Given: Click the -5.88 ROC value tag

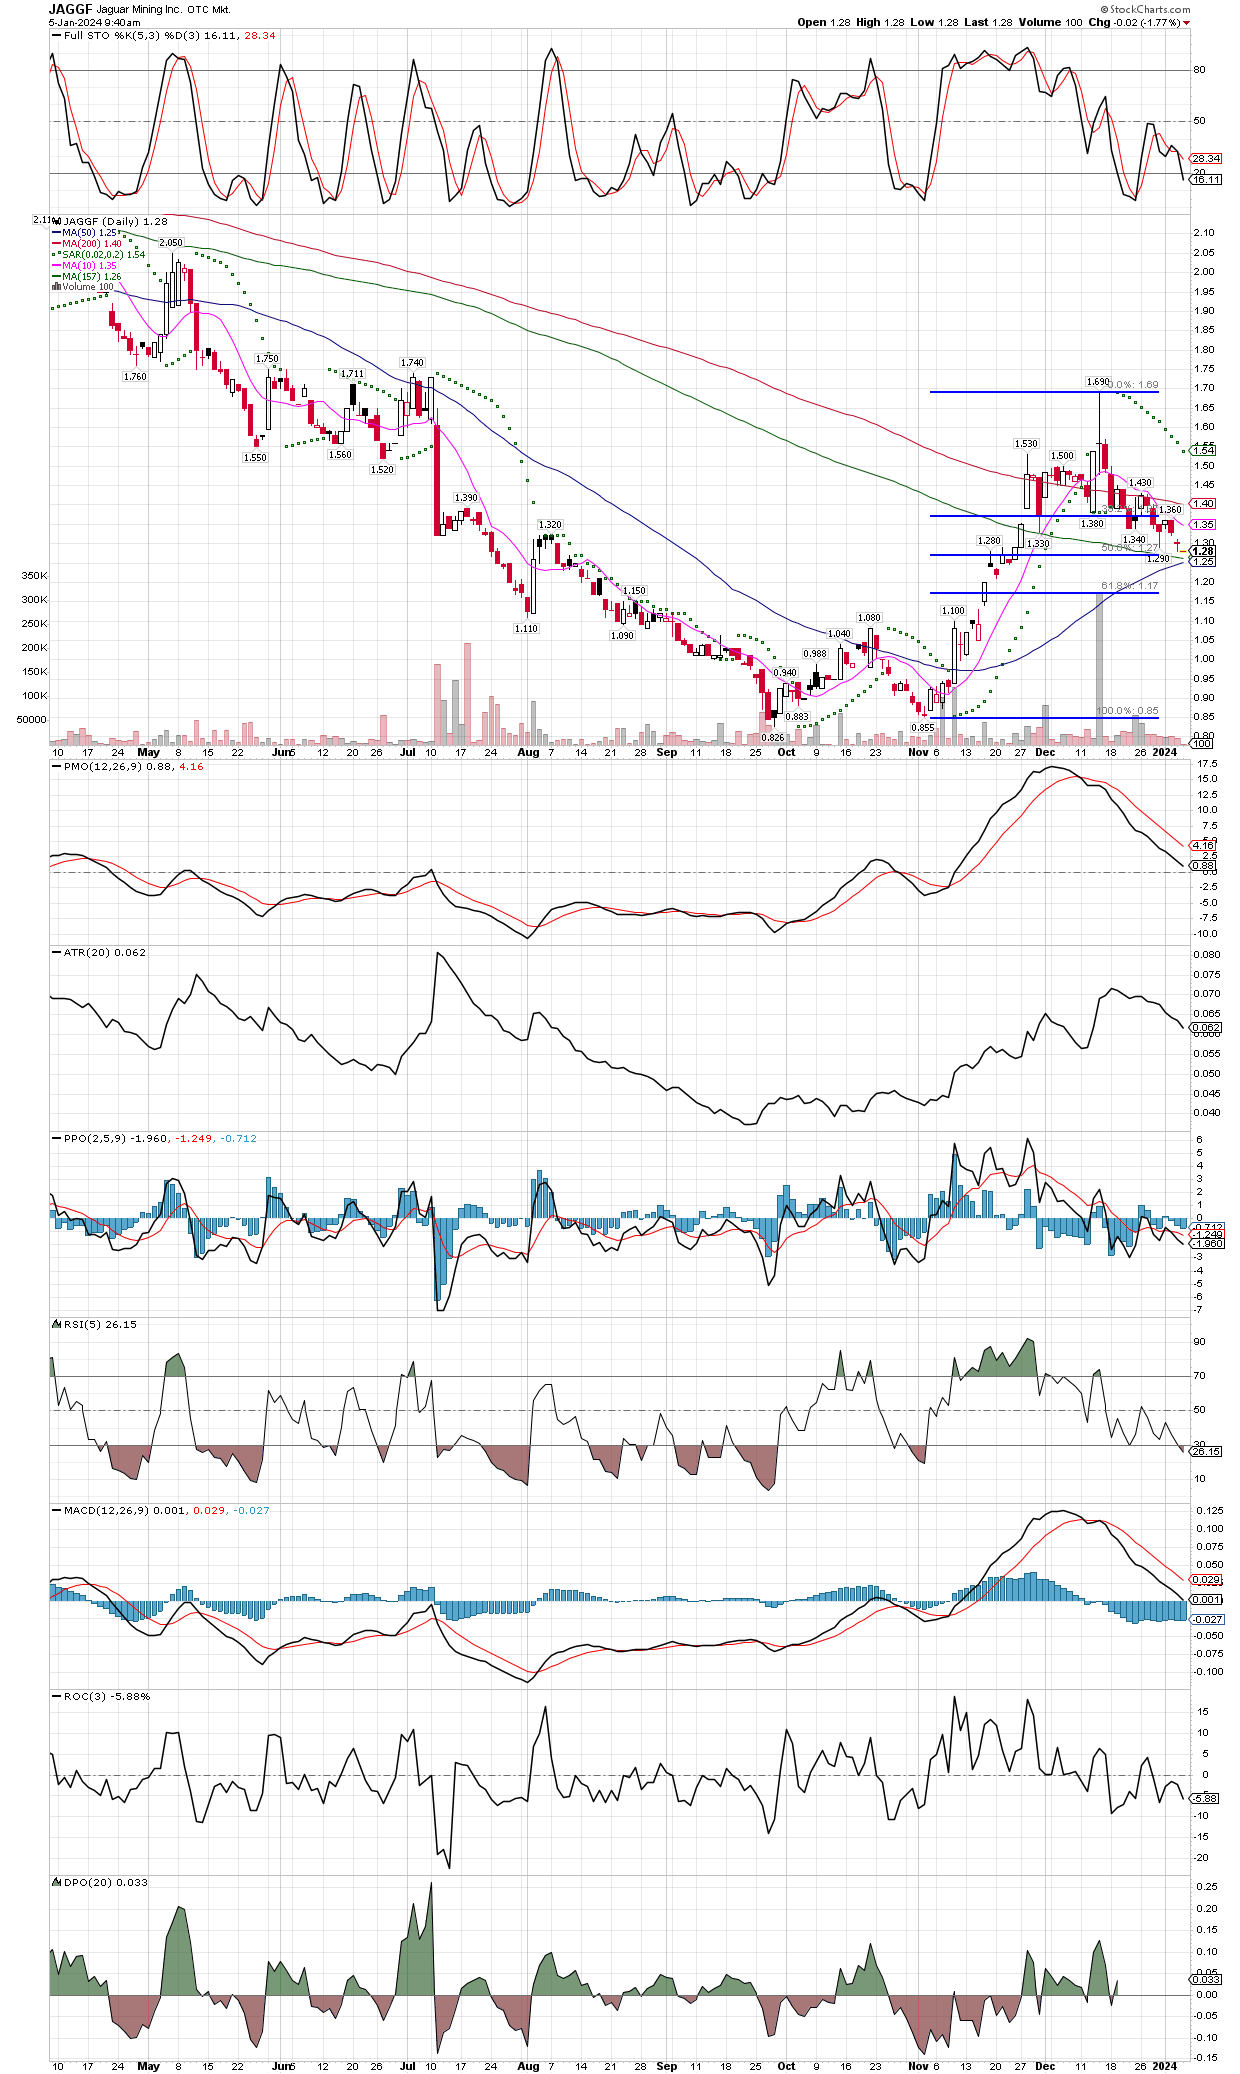Looking at the screenshot, I should (x=1204, y=1798).
